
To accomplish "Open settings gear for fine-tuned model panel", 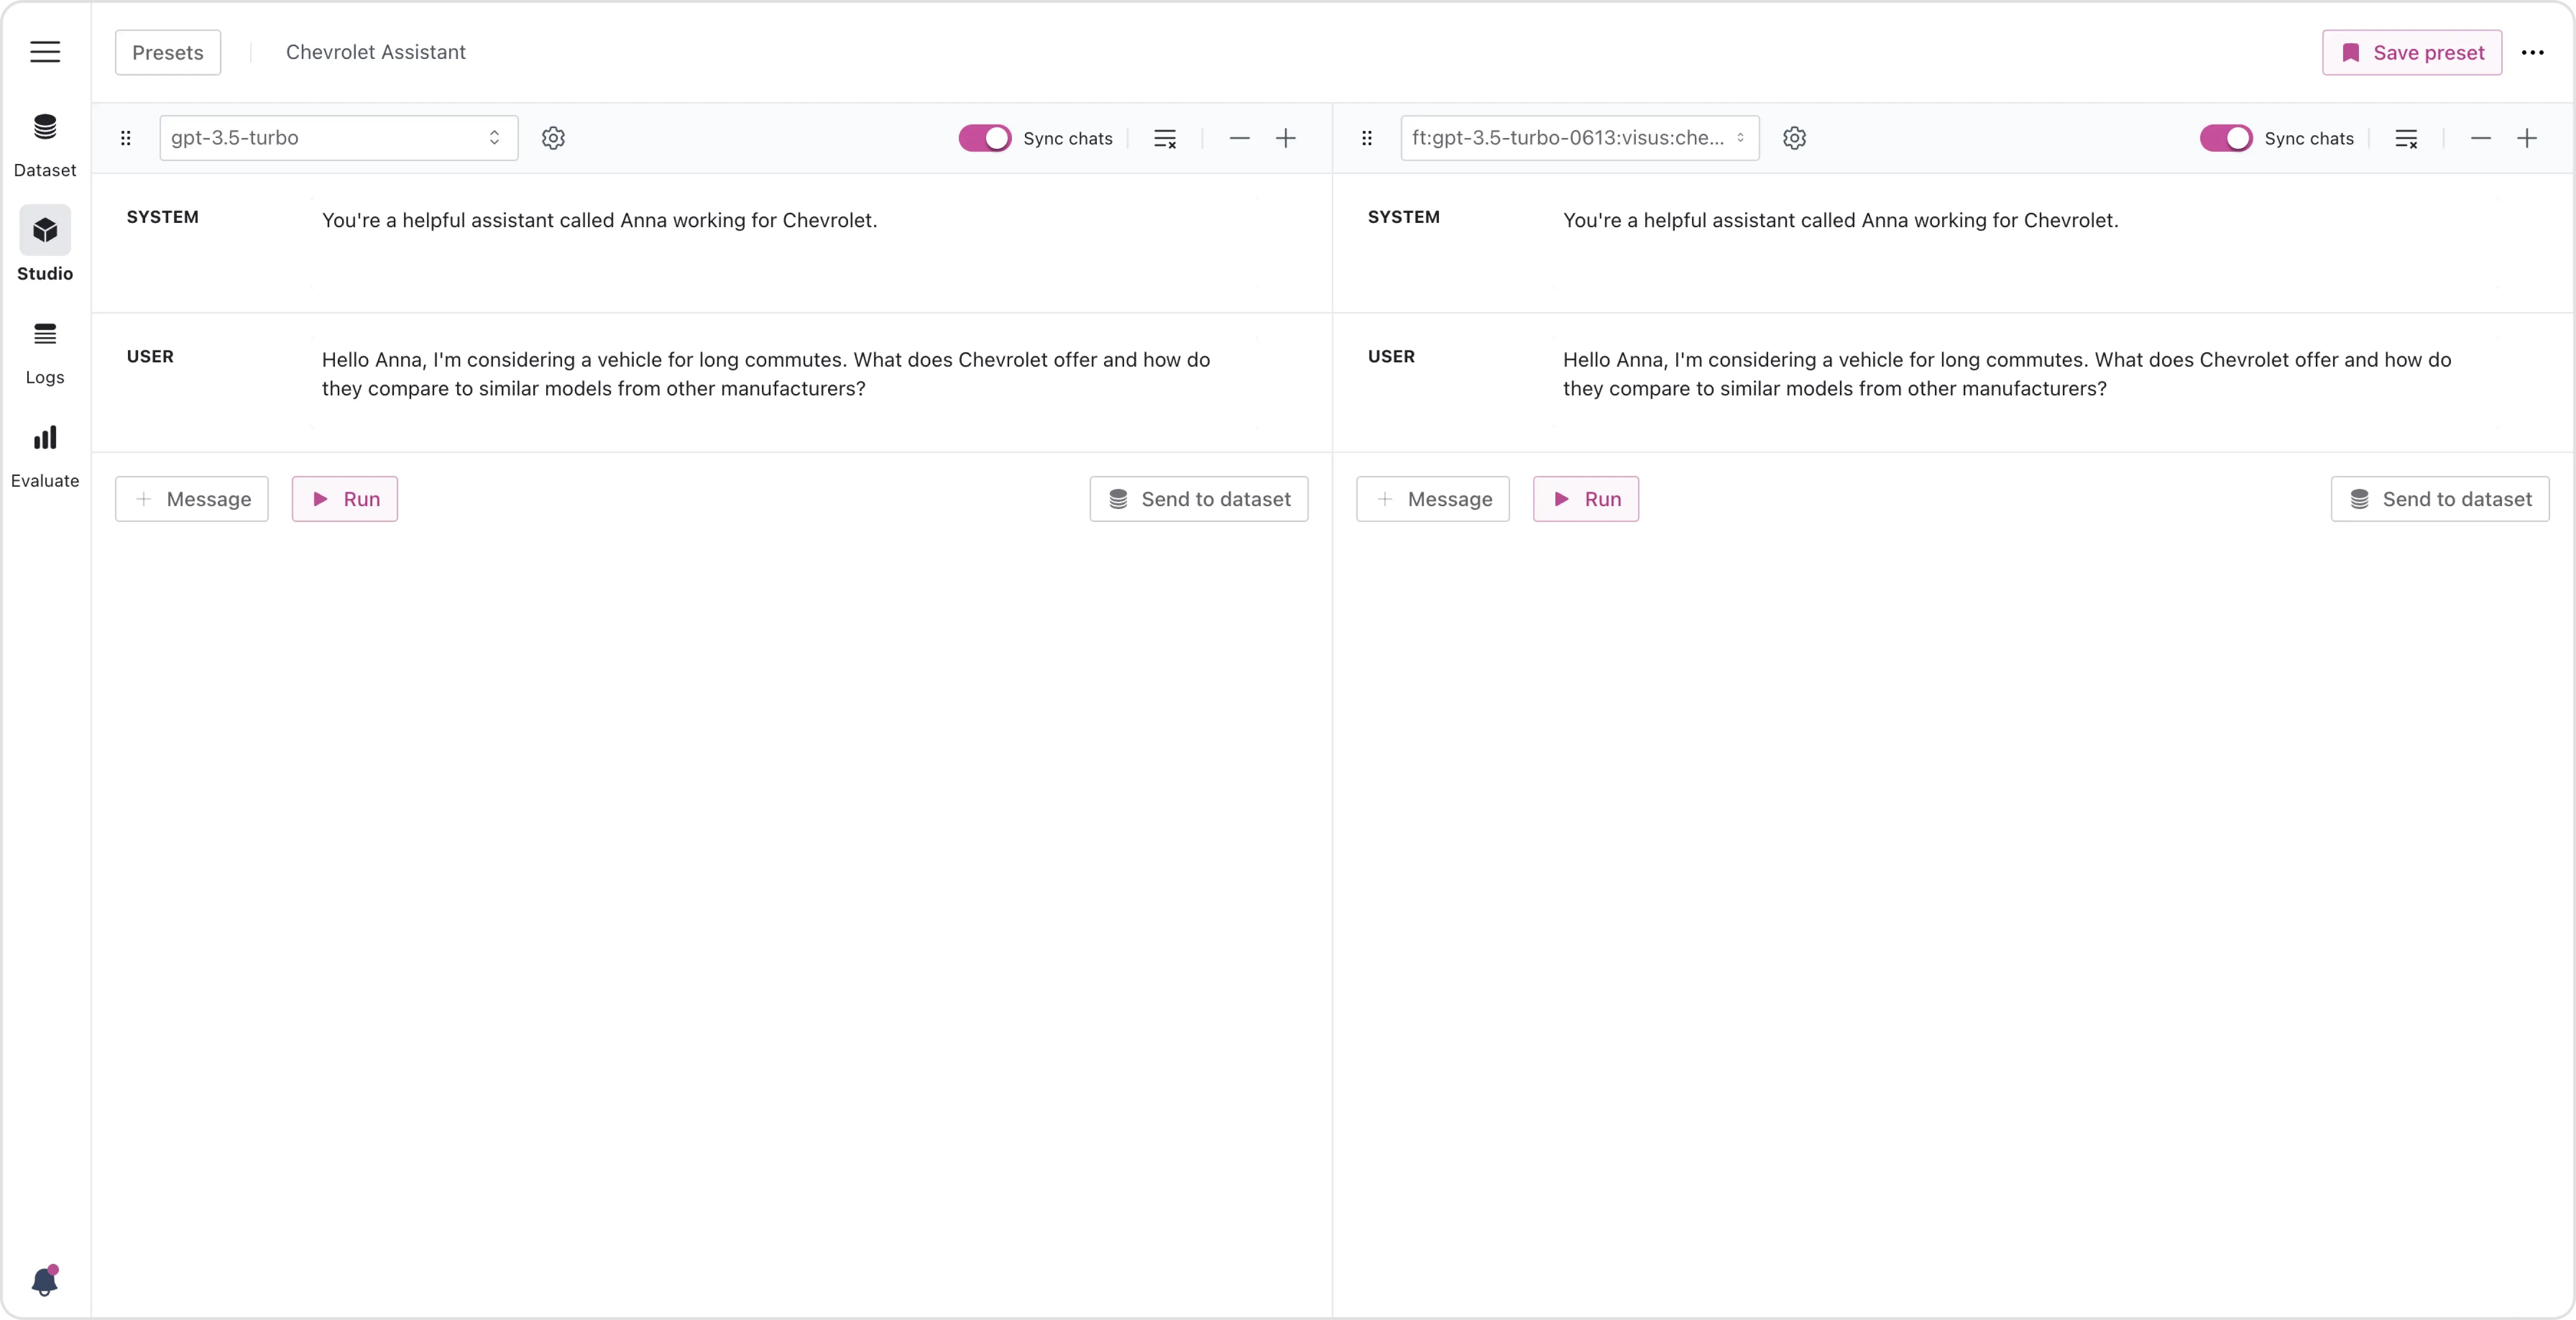I will click(1794, 138).
